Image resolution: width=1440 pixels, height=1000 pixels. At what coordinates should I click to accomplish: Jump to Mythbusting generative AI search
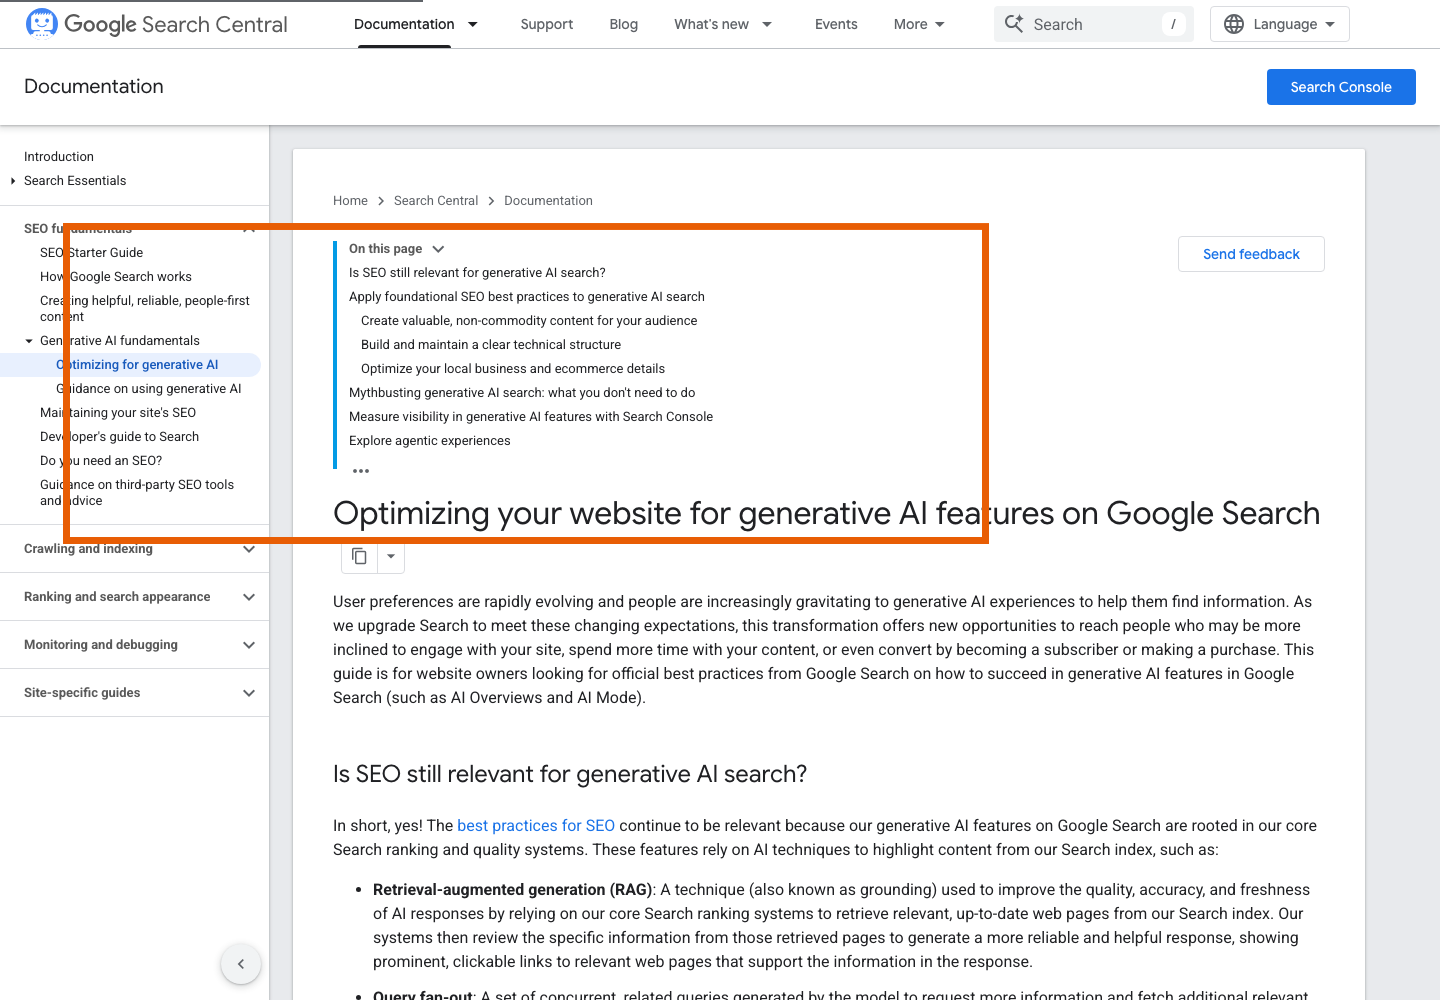pyautogui.click(x=522, y=393)
